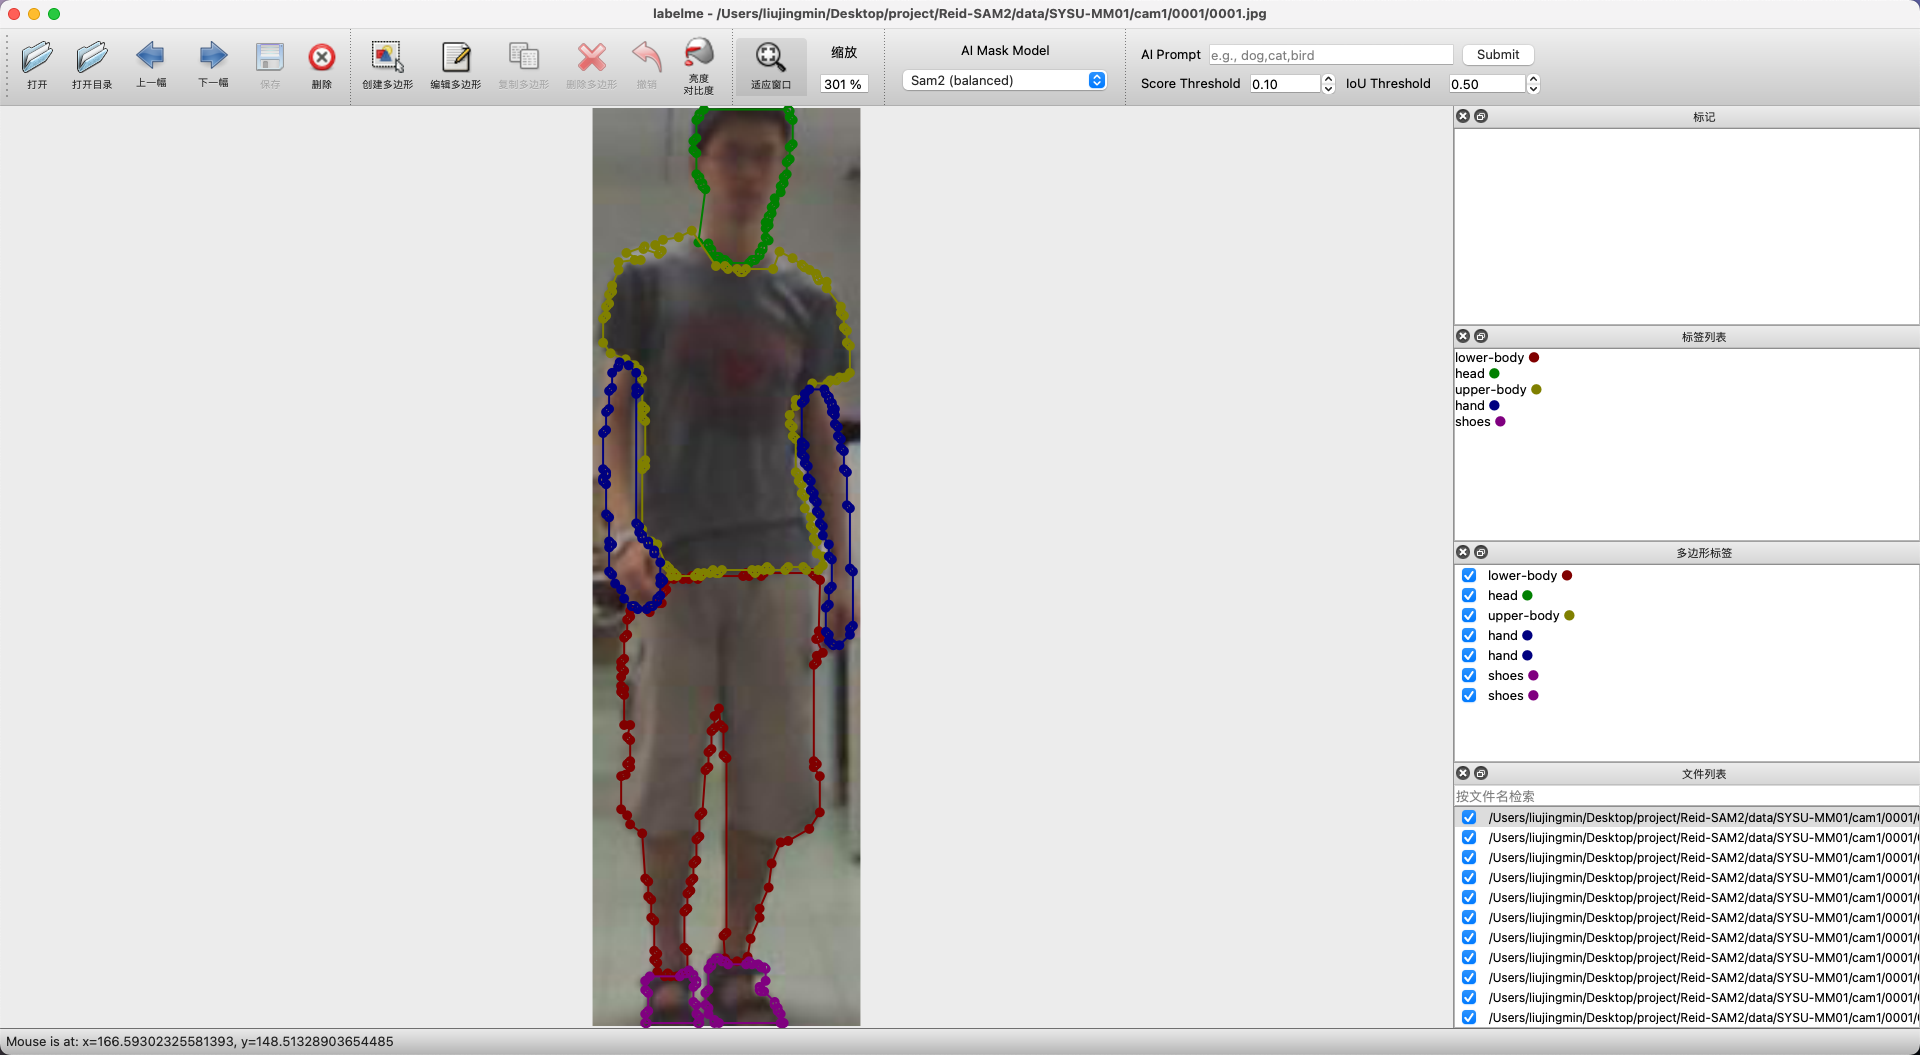Open the Sam2 (balanced) model dropdown
Screen dimensions: 1920x1055
[1004, 80]
